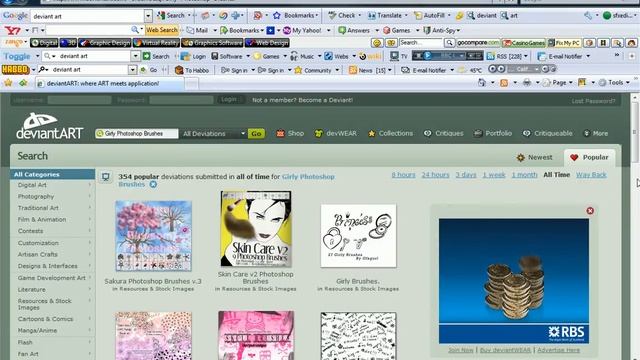Click the Translate toolbar icon

pyautogui.click(x=371, y=16)
